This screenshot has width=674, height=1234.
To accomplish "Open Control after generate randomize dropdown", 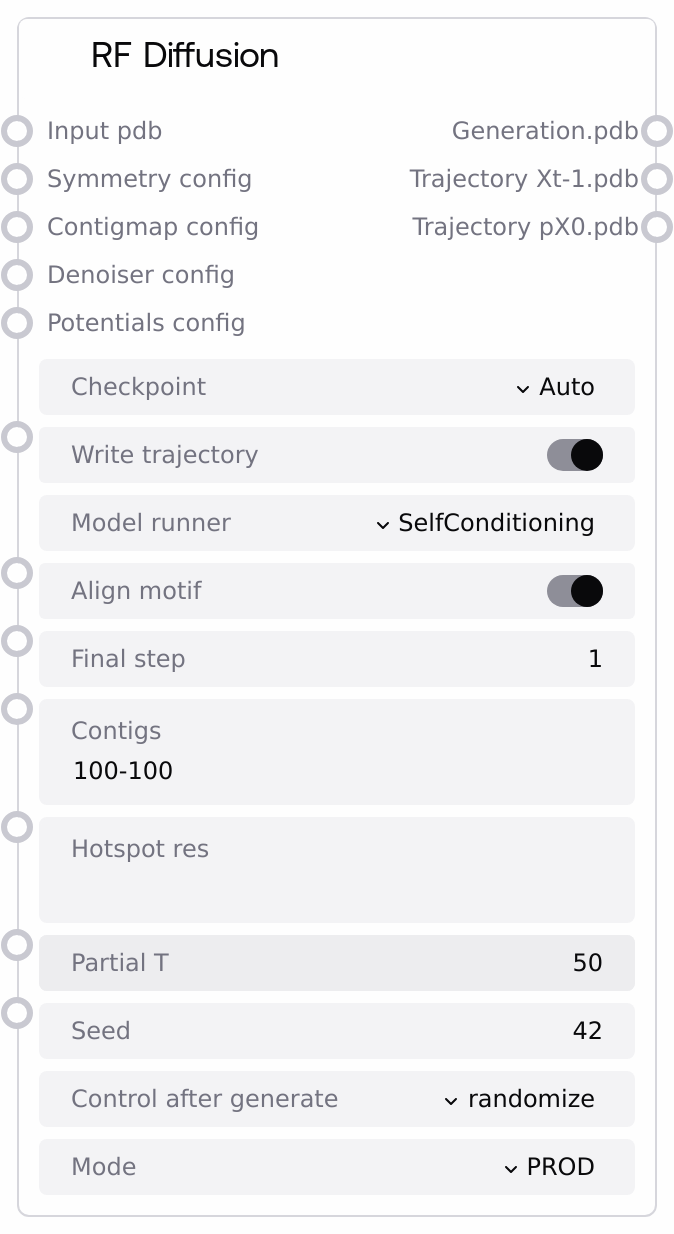I will tap(336, 1099).
